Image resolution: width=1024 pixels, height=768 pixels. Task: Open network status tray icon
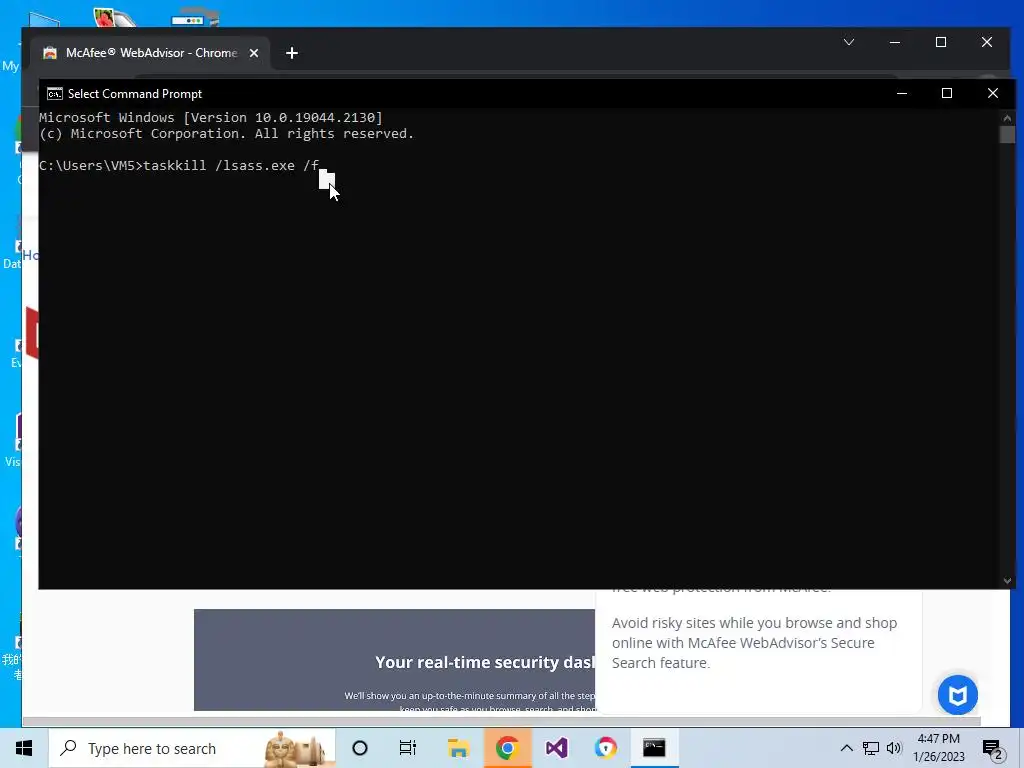(871, 748)
